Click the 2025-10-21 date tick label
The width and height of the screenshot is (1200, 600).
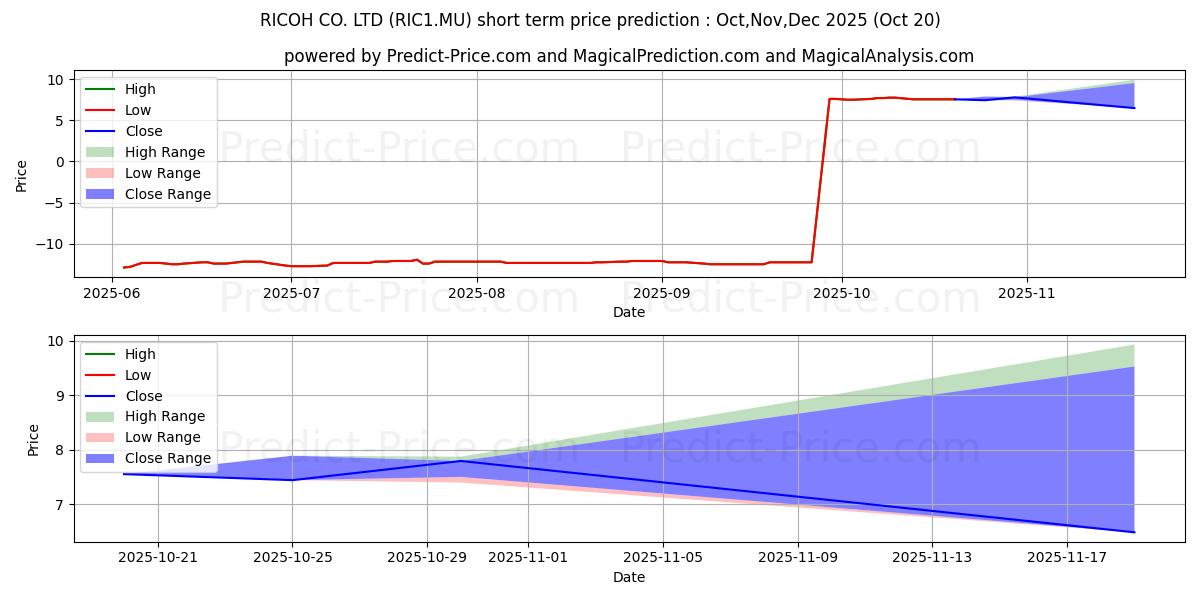click(x=158, y=559)
